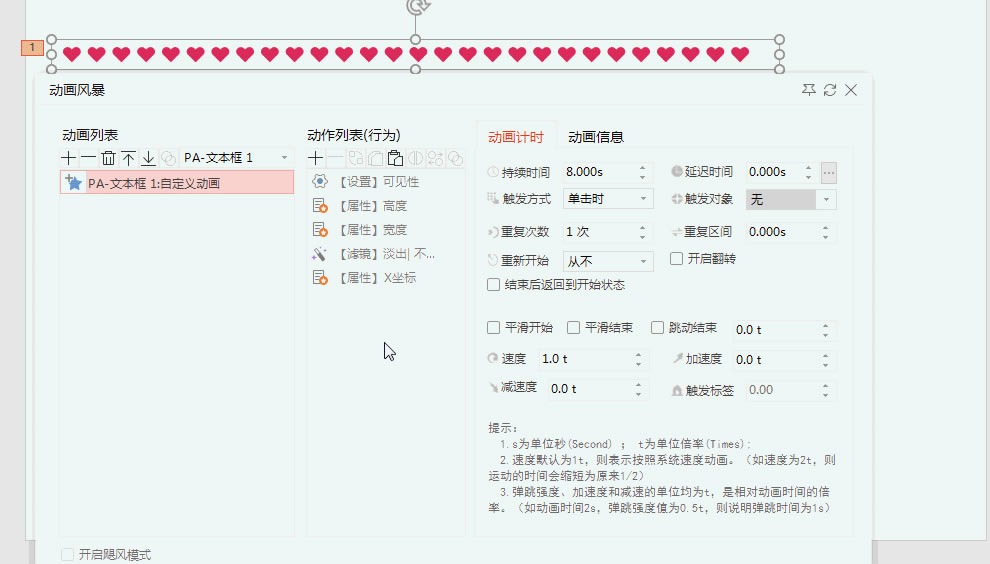Image resolution: width=990 pixels, height=564 pixels.
Task: Delete animation using the trash icon
Action: 109,158
